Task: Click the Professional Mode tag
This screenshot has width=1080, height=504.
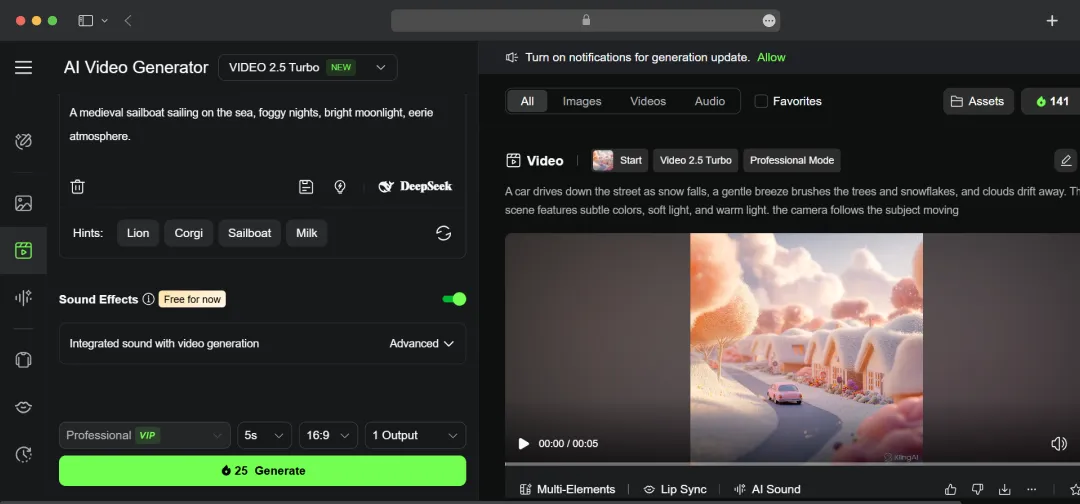Action: pos(792,160)
